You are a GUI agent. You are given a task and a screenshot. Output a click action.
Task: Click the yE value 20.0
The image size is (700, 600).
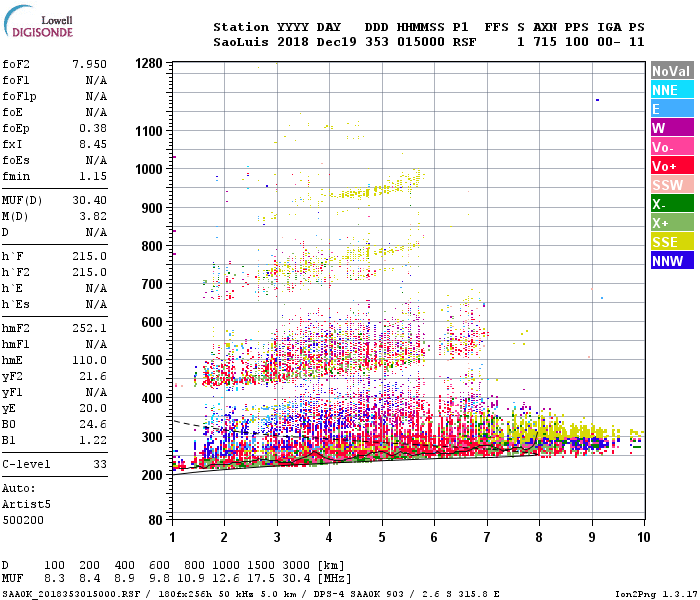tap(93, 409)
